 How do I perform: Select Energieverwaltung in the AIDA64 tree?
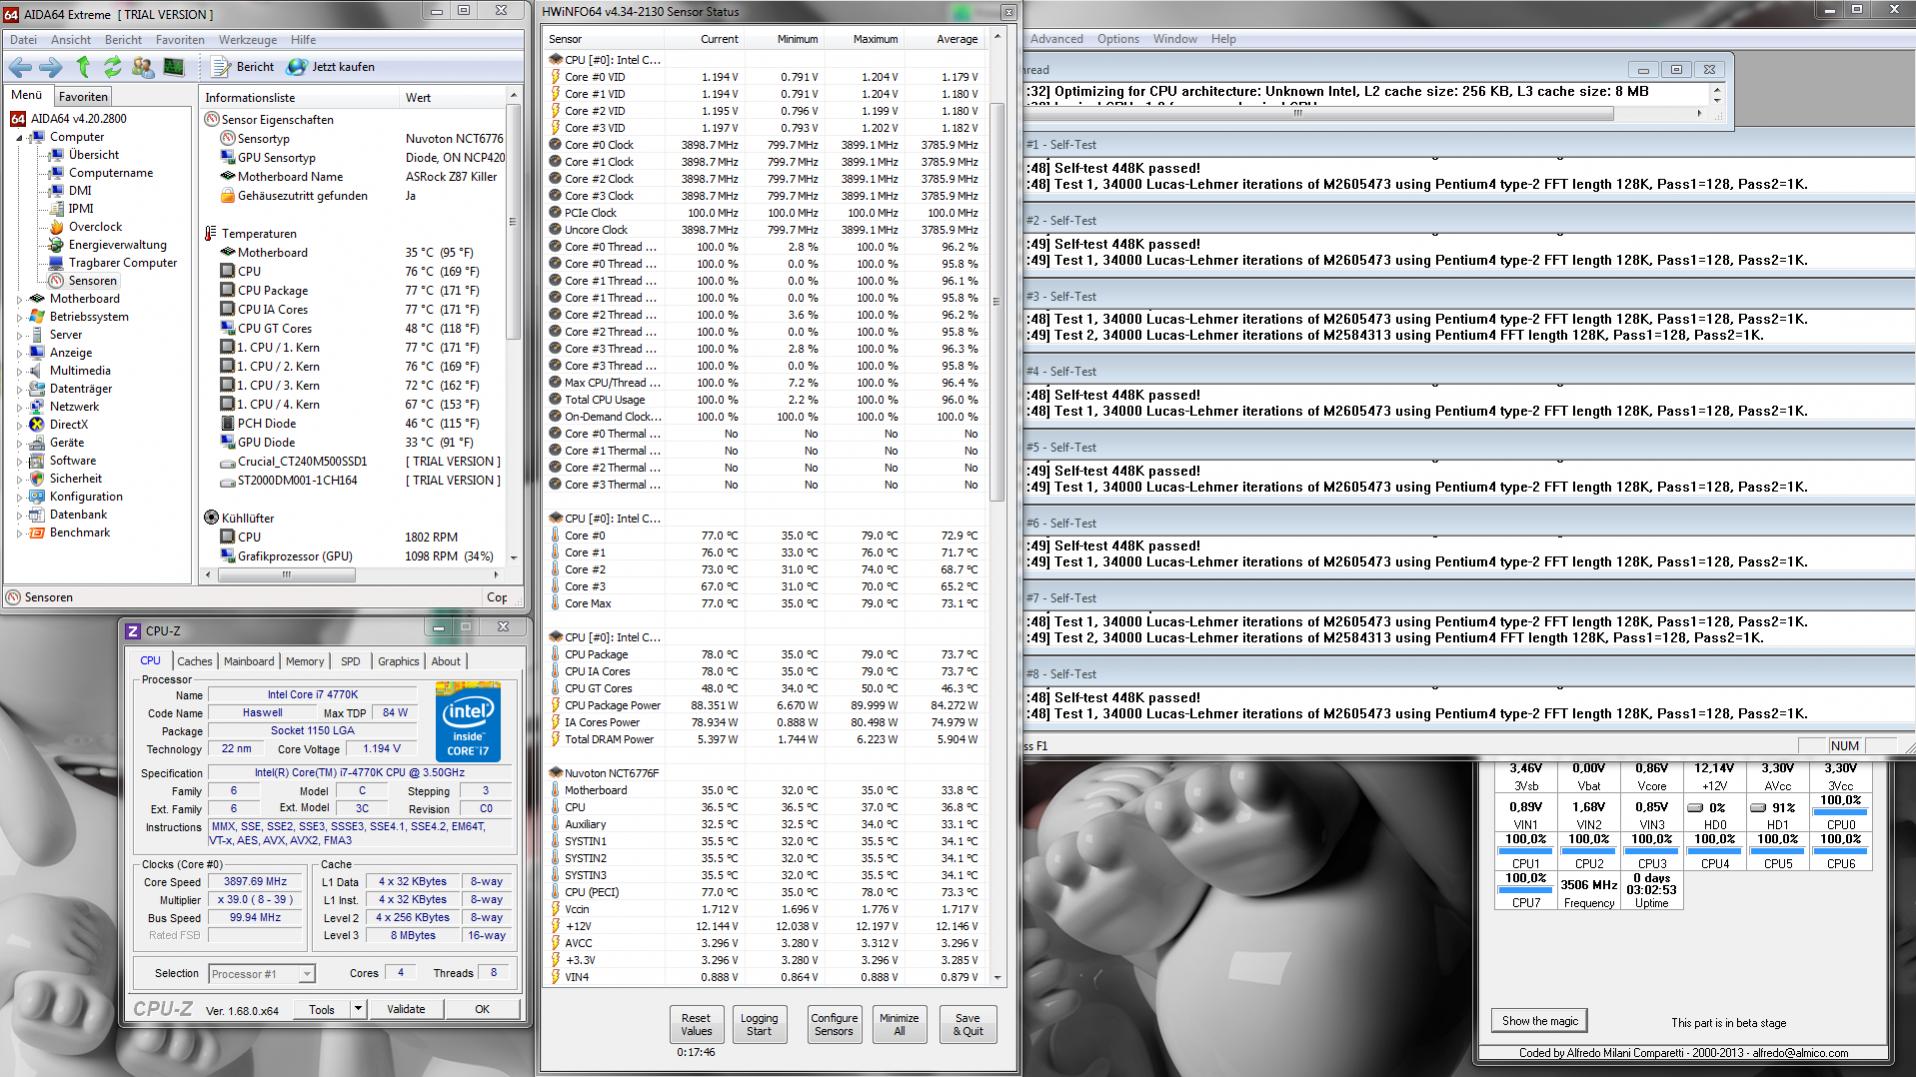[x=118, y=245]
